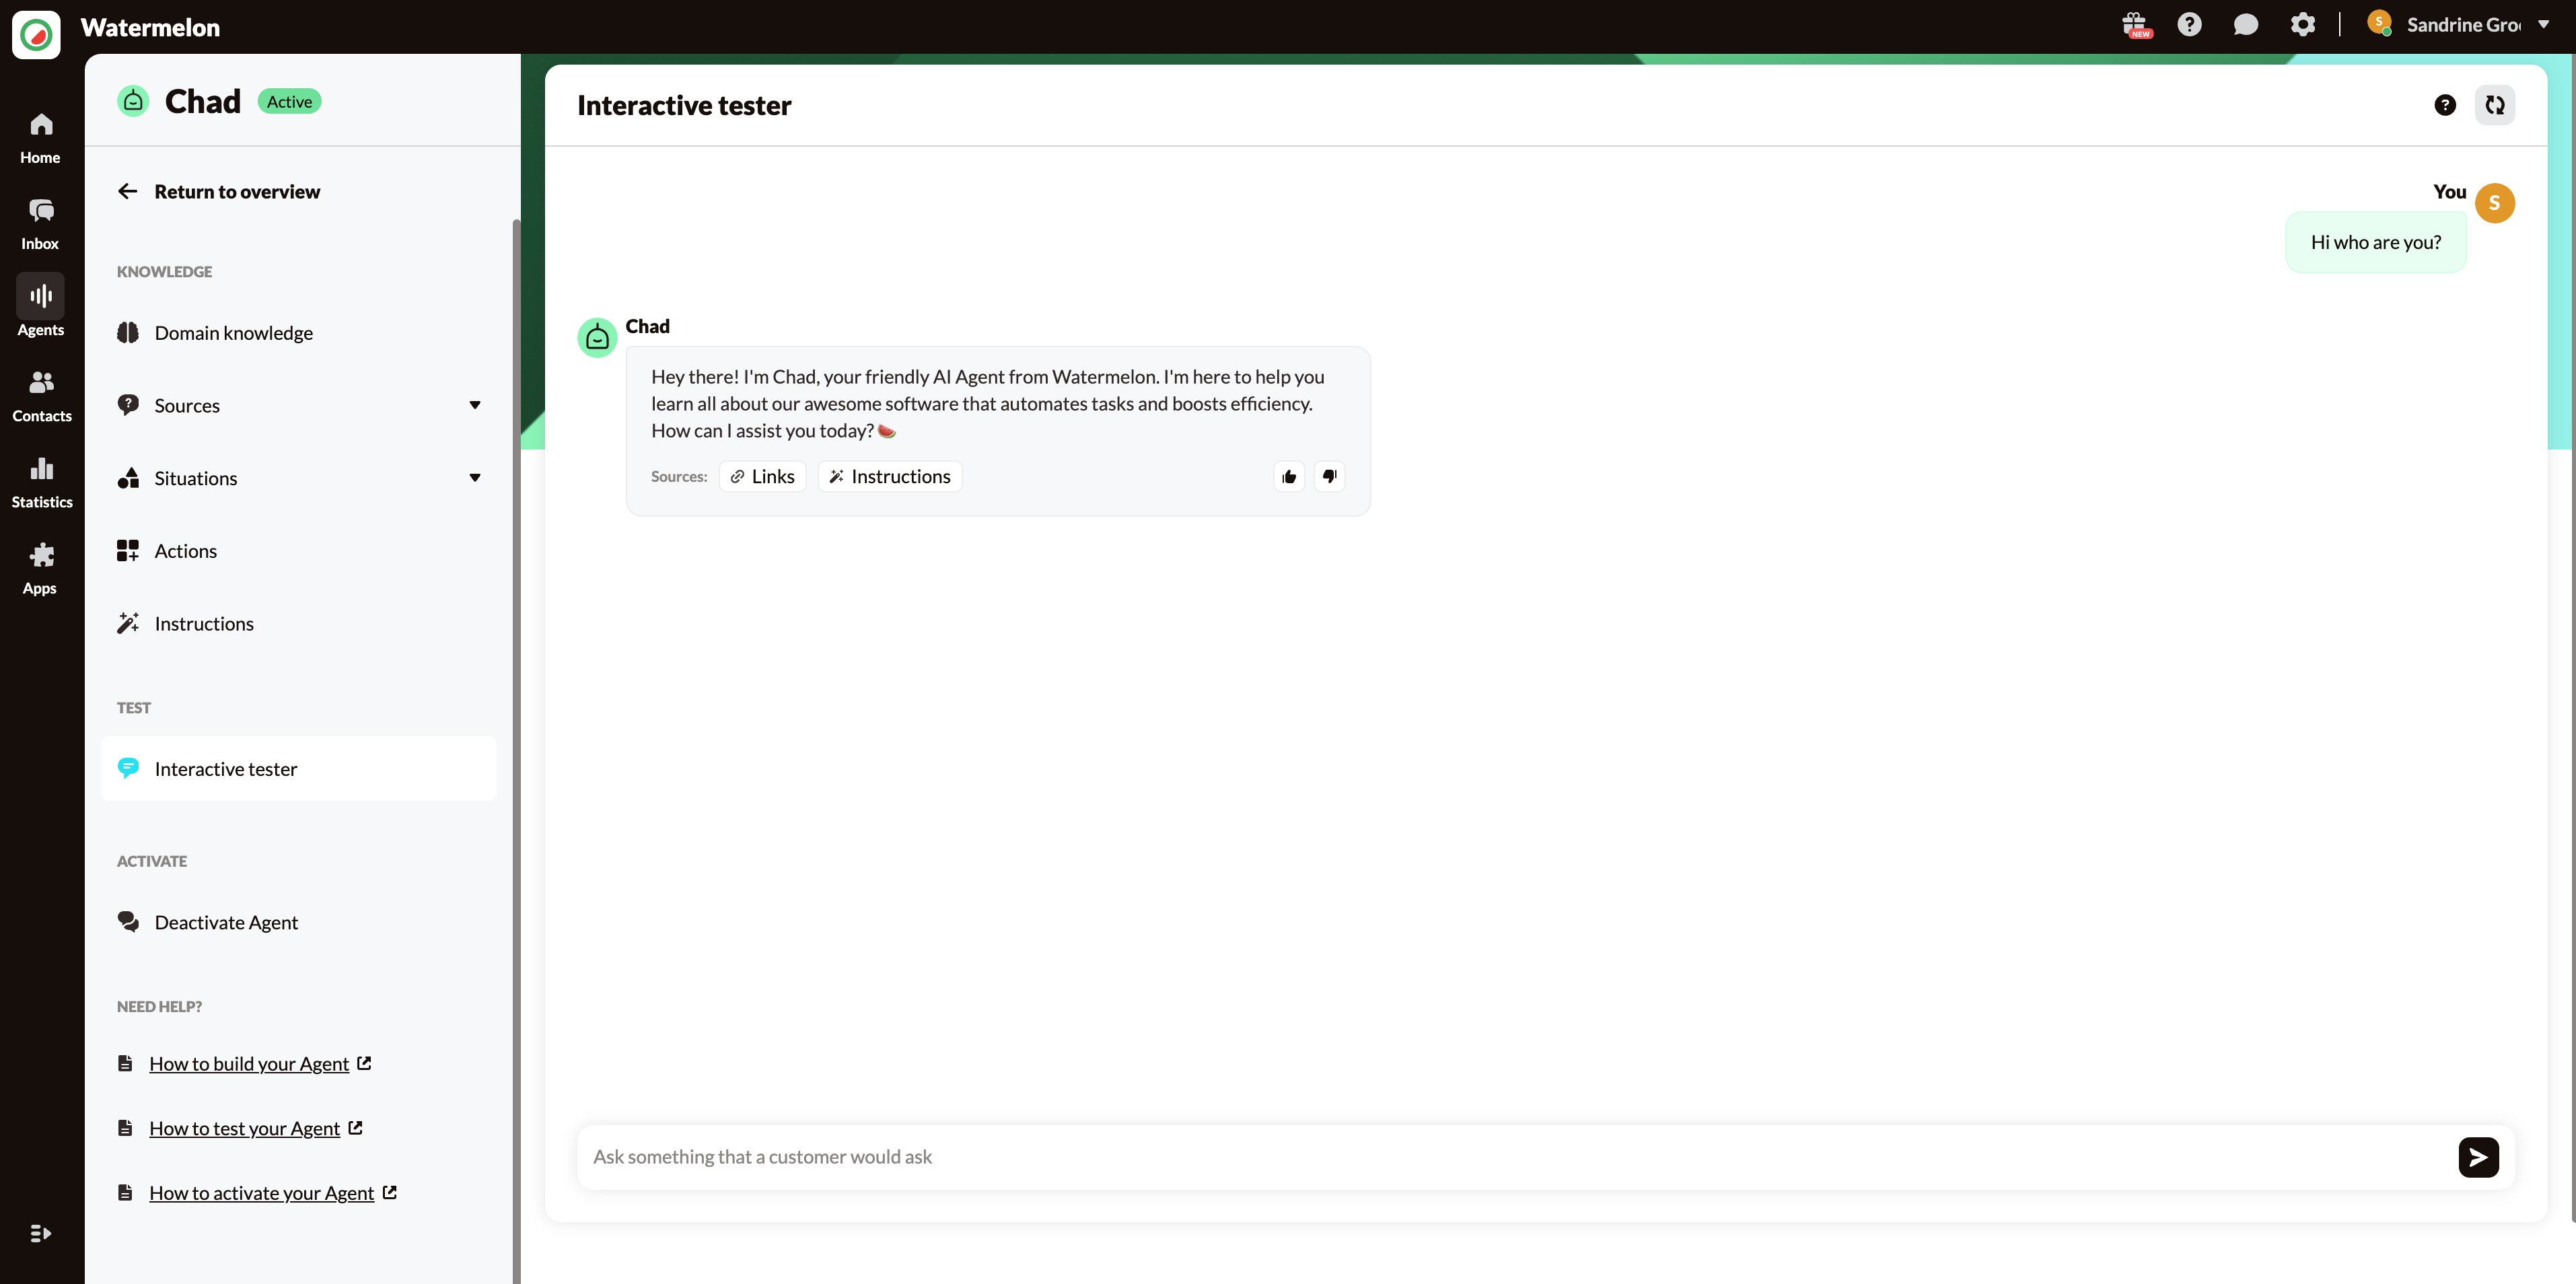
Task: Click the orange S user avatar in chat
Action: 2494,203
